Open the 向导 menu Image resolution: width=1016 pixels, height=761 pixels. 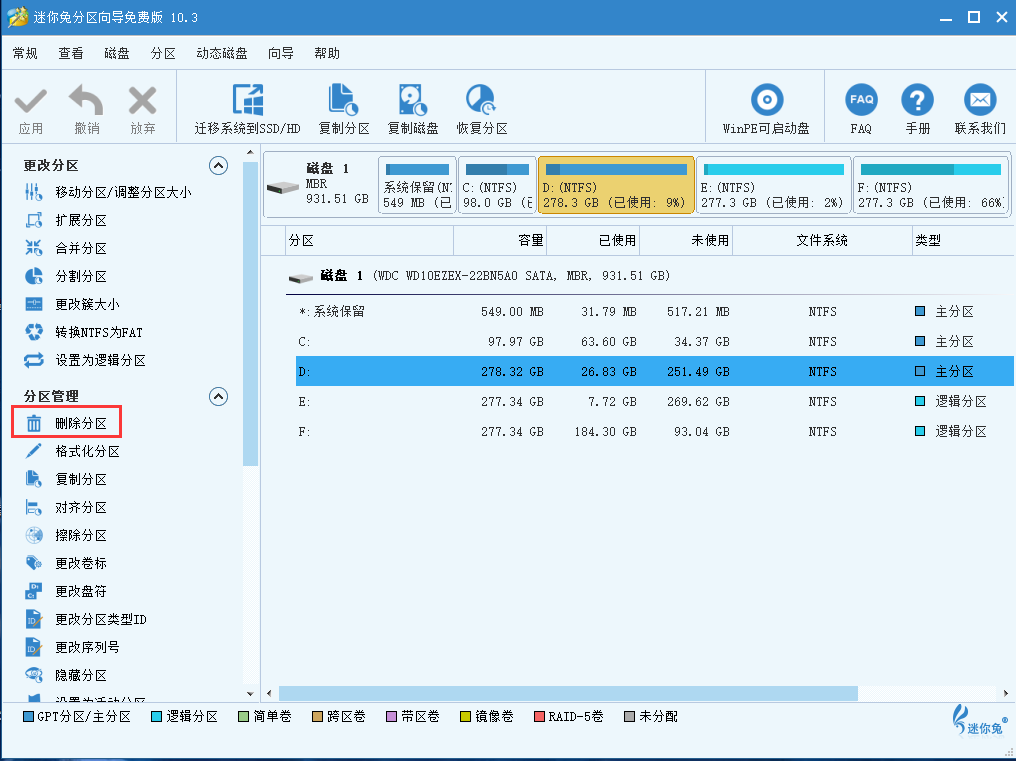pos(281,53)
